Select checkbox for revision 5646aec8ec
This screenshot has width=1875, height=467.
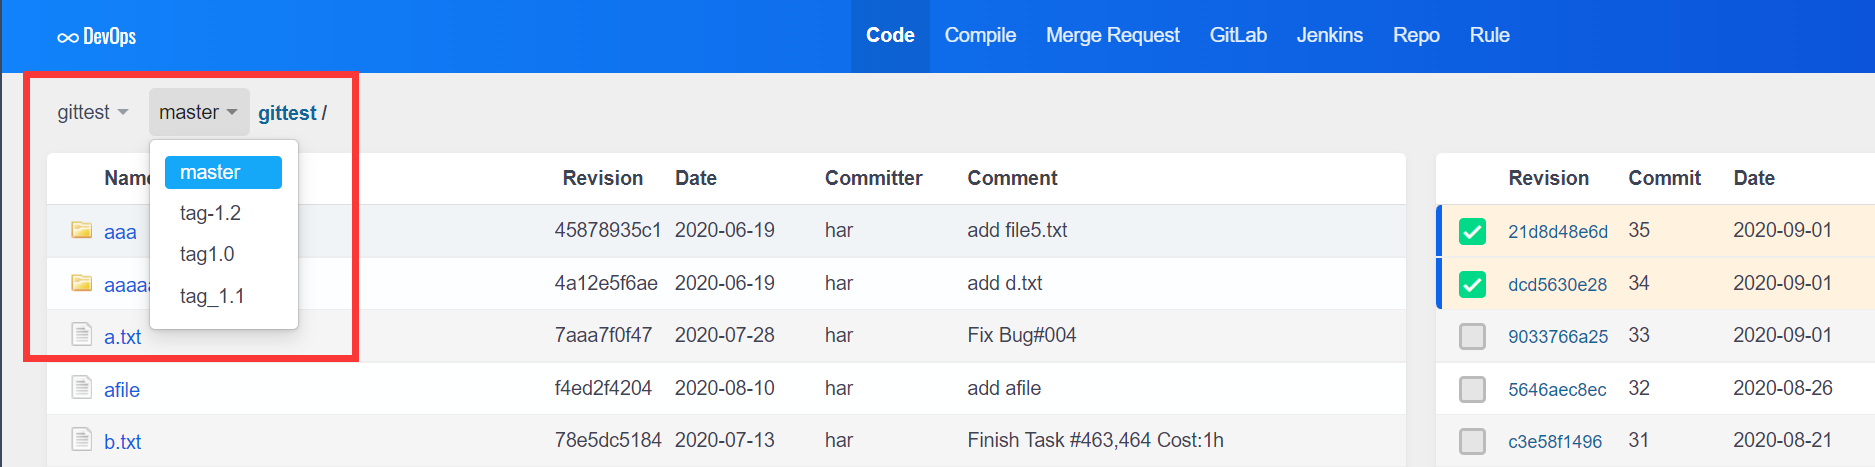coord(1472,389)
